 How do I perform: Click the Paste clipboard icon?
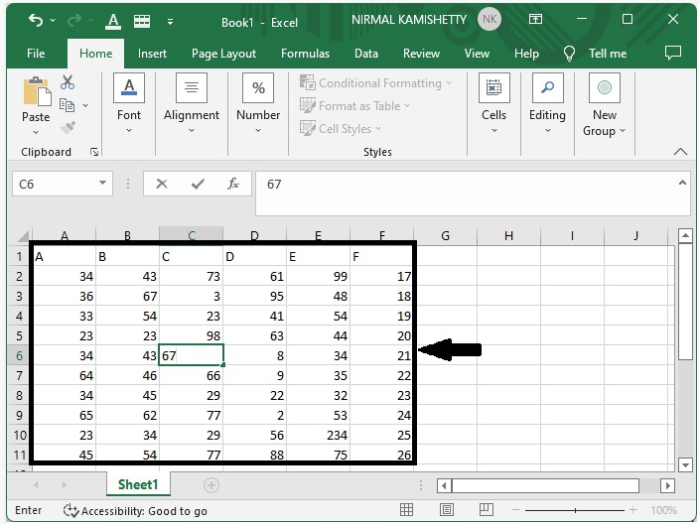click(37, 92)
